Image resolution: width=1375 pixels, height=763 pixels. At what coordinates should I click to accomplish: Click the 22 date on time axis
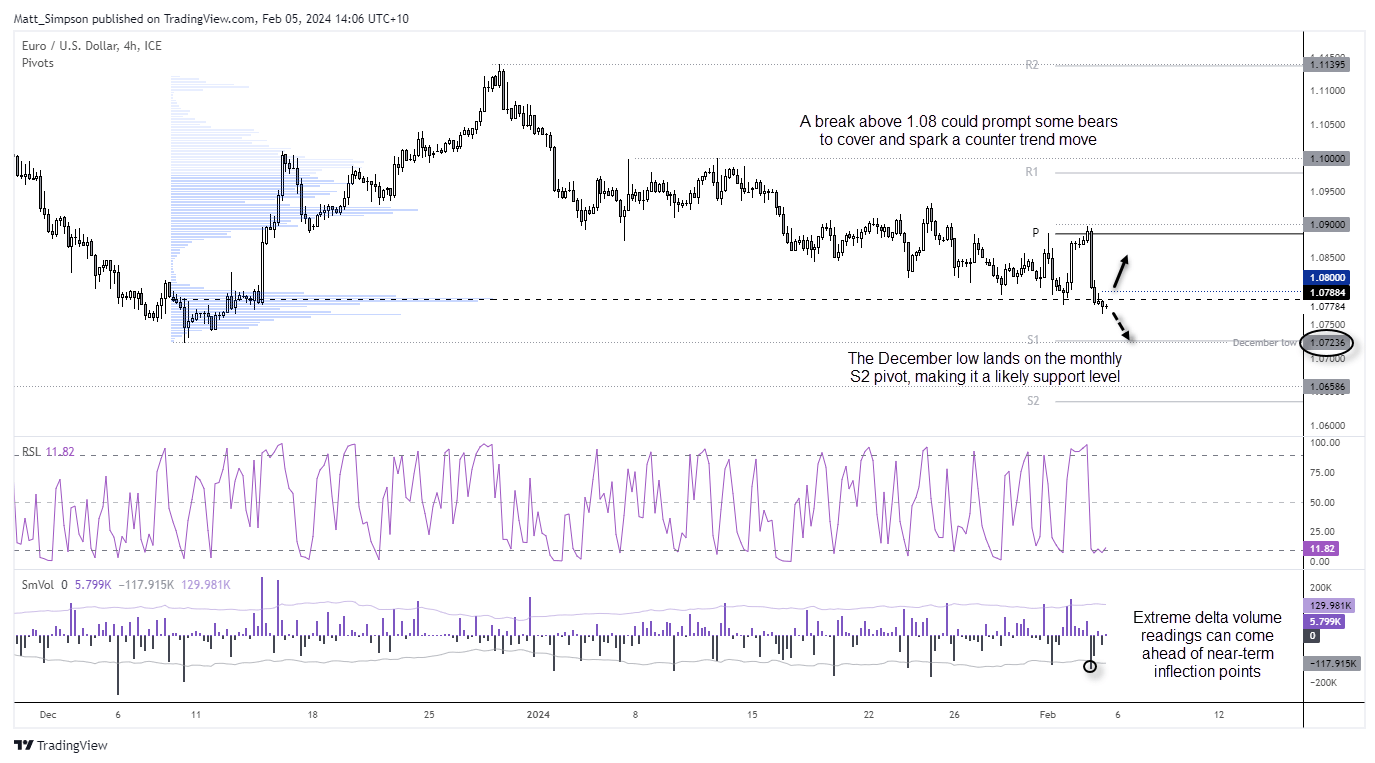869,715
